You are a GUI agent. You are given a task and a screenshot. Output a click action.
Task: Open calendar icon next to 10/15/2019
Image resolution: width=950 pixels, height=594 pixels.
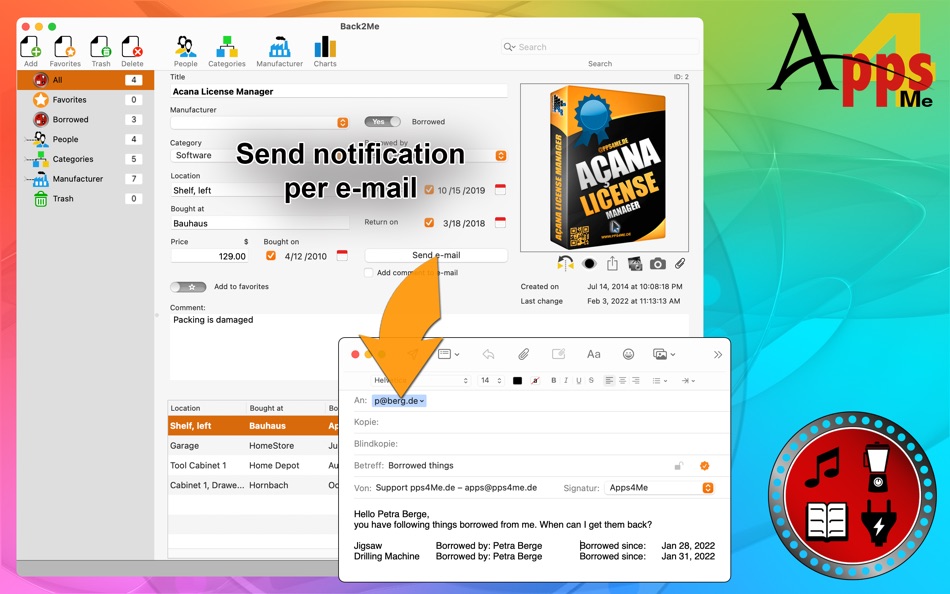[x=500, y=190]
